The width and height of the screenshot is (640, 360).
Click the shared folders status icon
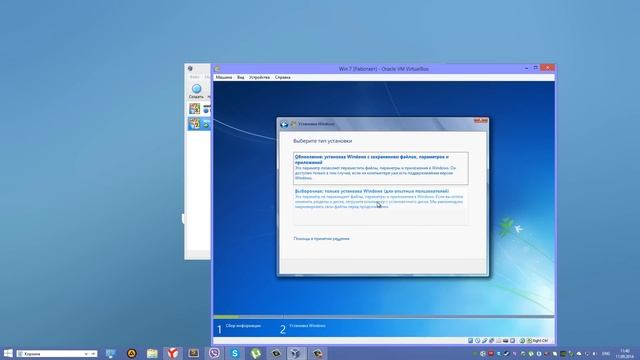click(x=498, y=340)
